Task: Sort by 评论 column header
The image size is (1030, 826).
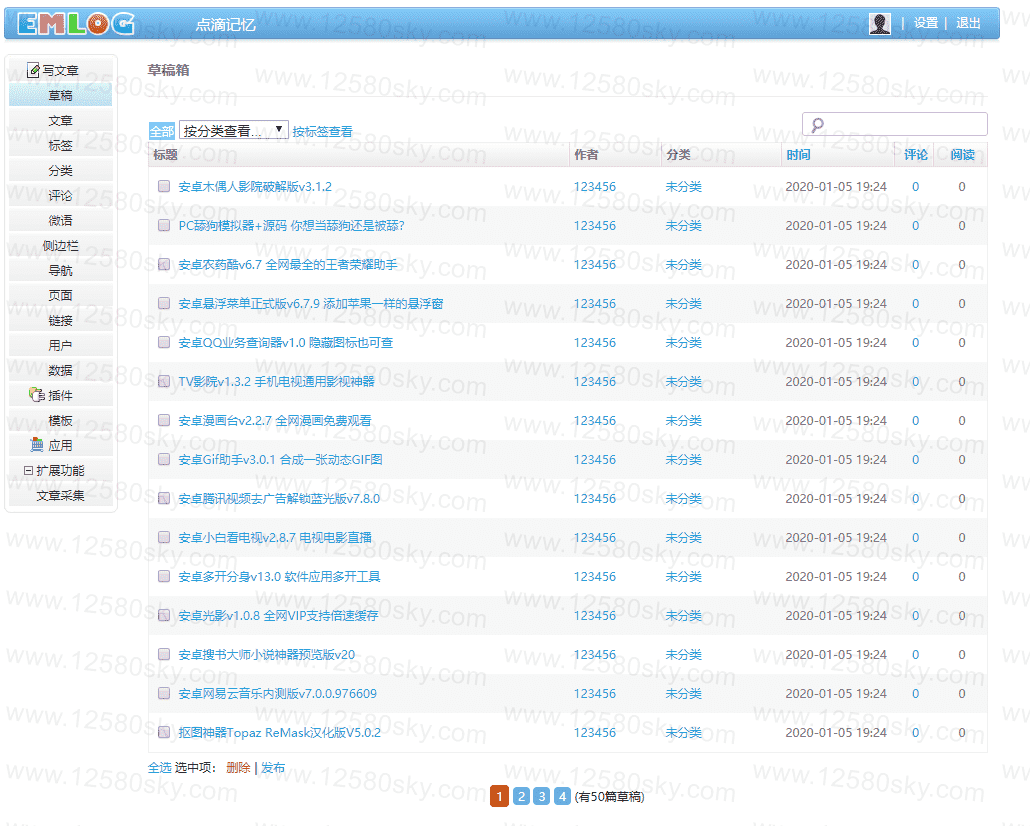Action: pyautogui.click(x=916, y=154)
